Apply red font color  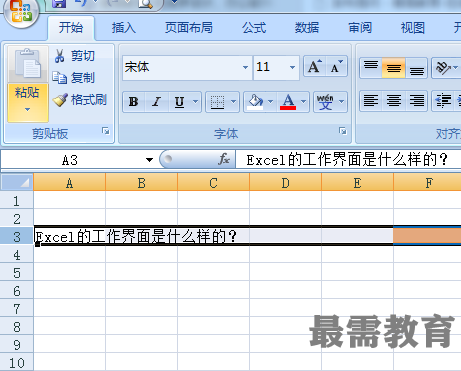coord(288,102)
